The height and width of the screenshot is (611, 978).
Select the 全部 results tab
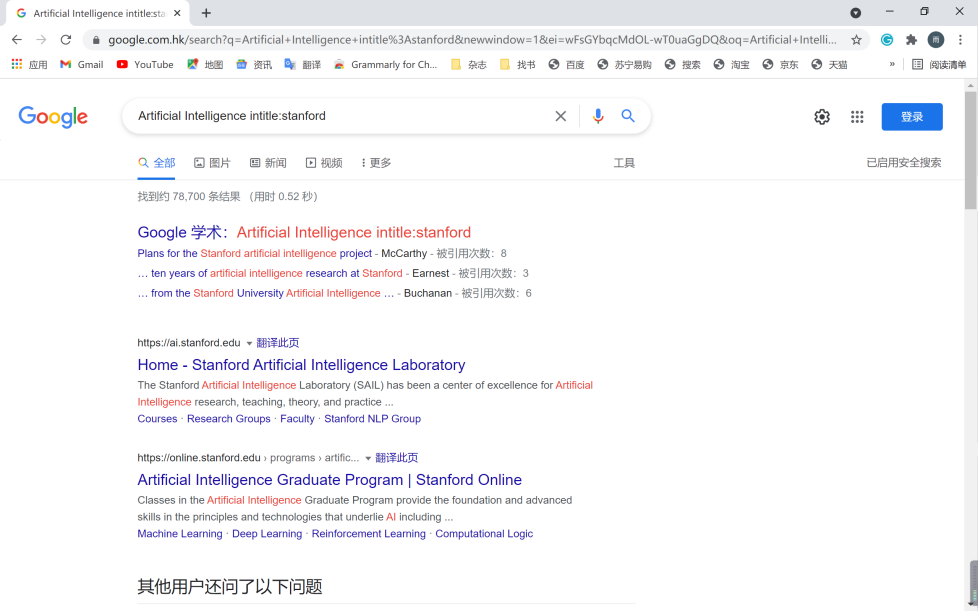[157, 163]
